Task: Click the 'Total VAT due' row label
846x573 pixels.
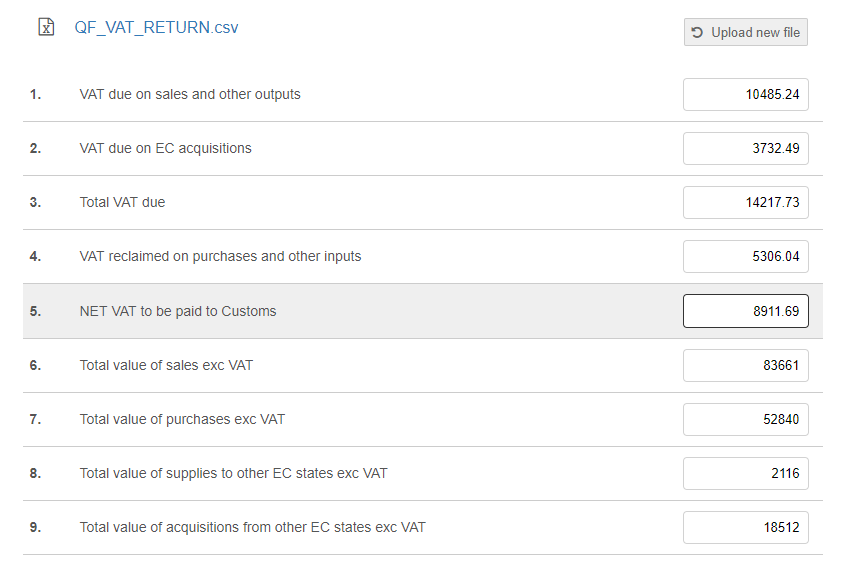Action: [x=123, y=203]
